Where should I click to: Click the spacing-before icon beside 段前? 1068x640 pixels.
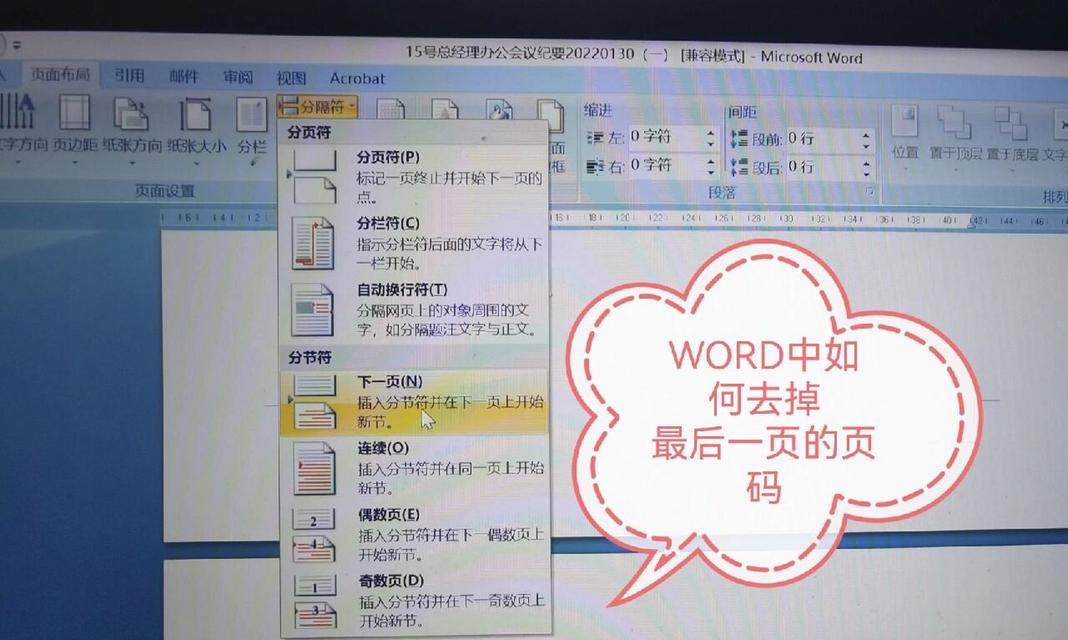[738, 139]
